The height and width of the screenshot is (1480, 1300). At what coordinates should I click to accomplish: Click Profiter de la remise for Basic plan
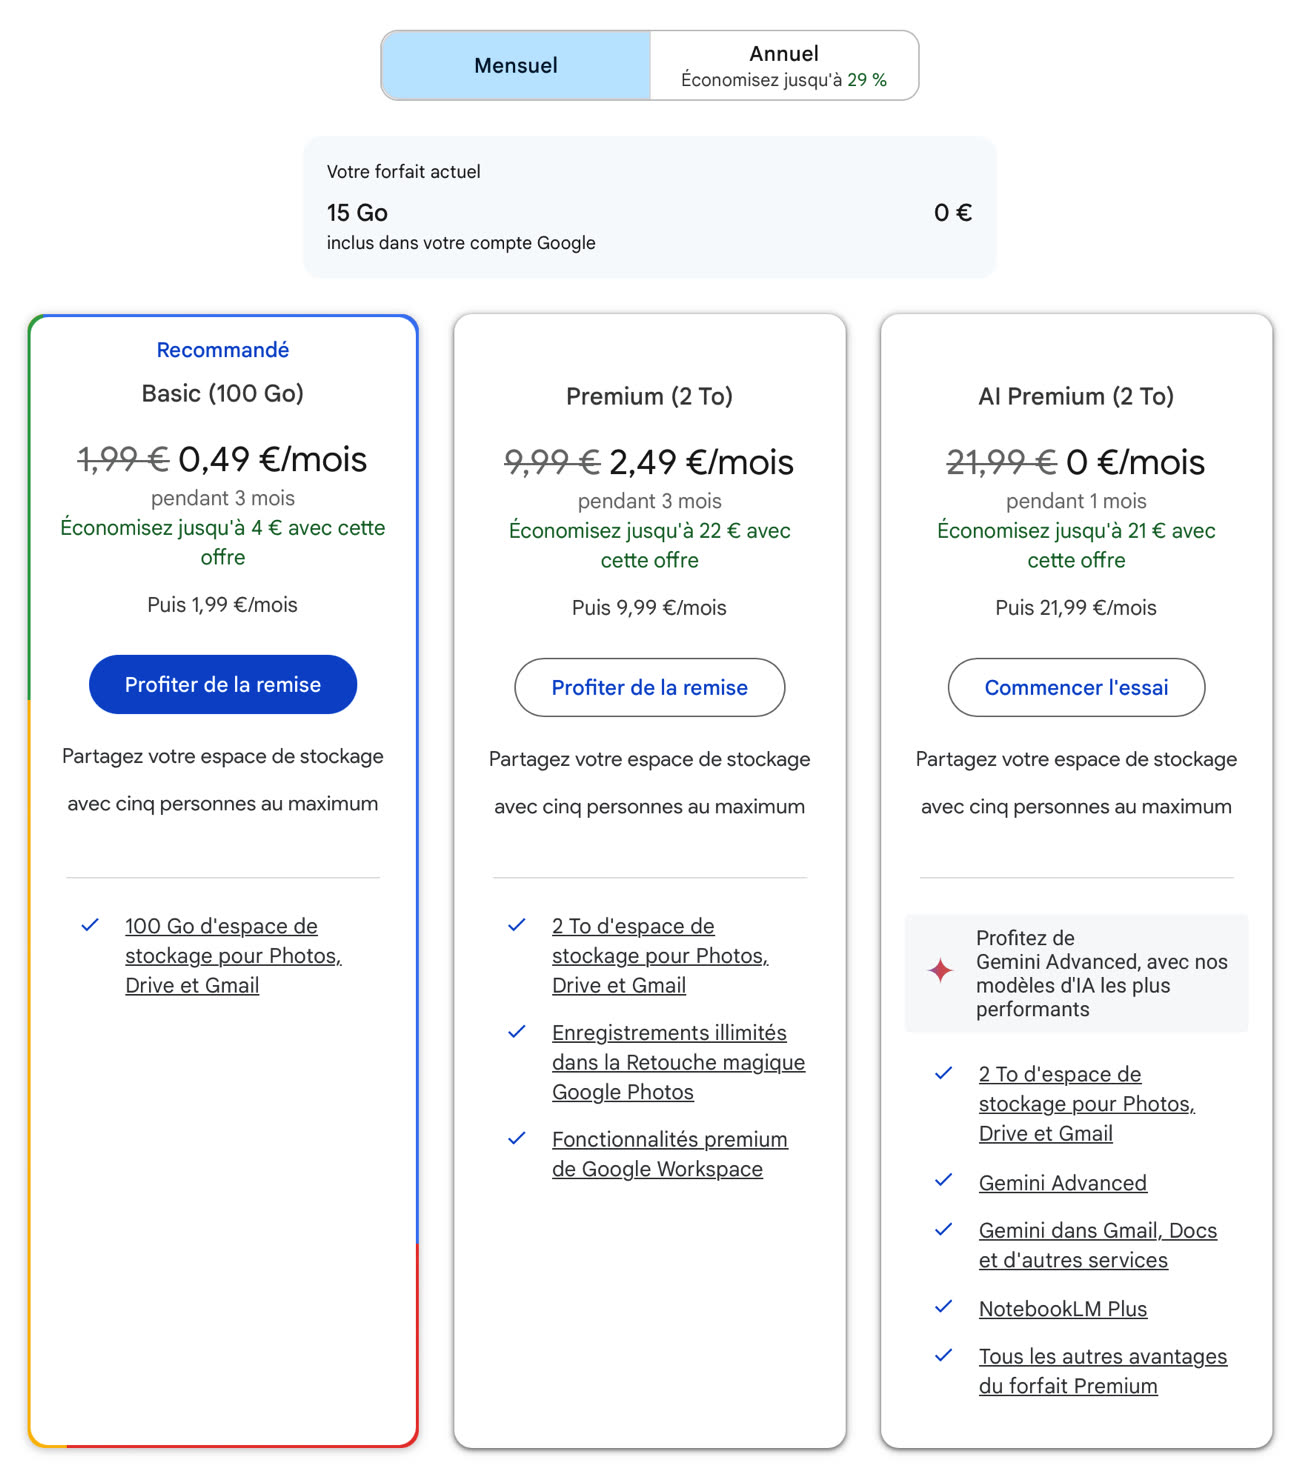coord(223,684)
